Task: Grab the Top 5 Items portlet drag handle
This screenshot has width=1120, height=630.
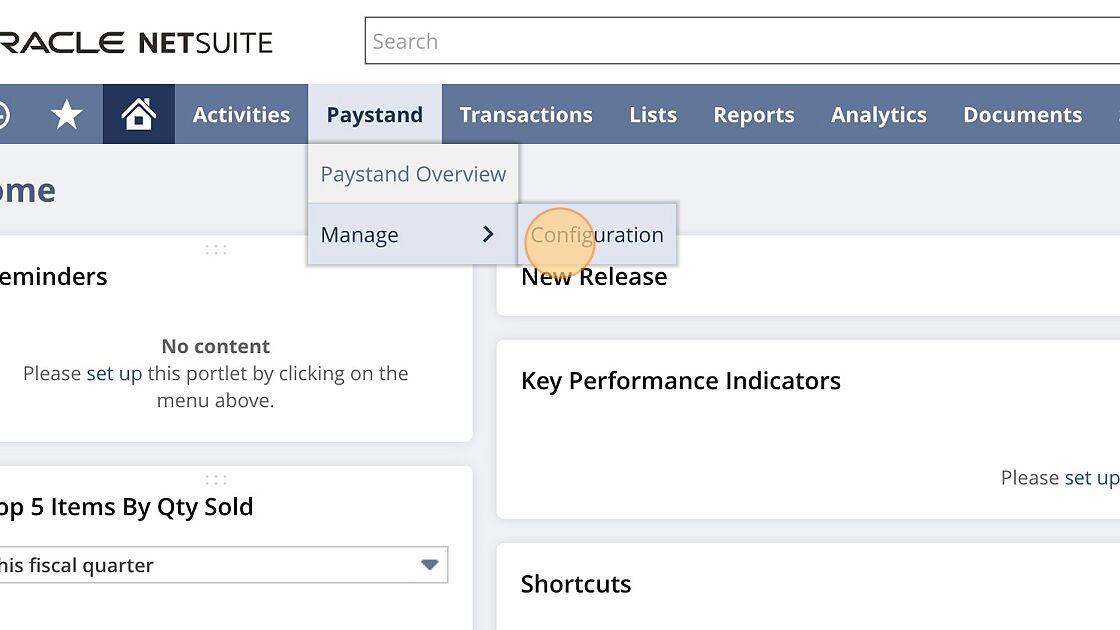Action: click(x=216, y=479)
